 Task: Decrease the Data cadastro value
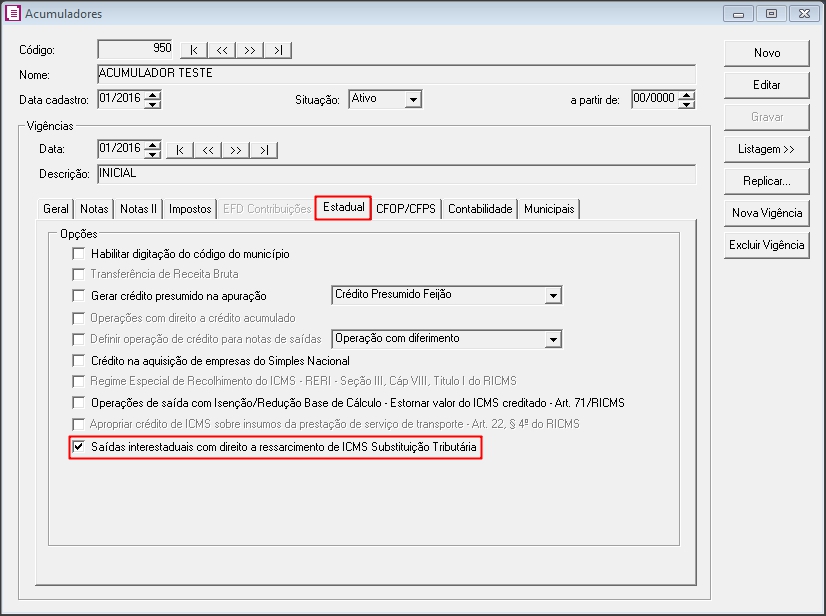pyautogui.click(x=153, y=104)
